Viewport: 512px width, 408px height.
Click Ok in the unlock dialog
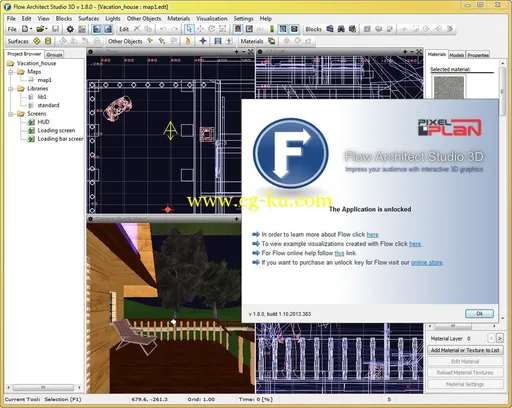(x=479, y=313)
